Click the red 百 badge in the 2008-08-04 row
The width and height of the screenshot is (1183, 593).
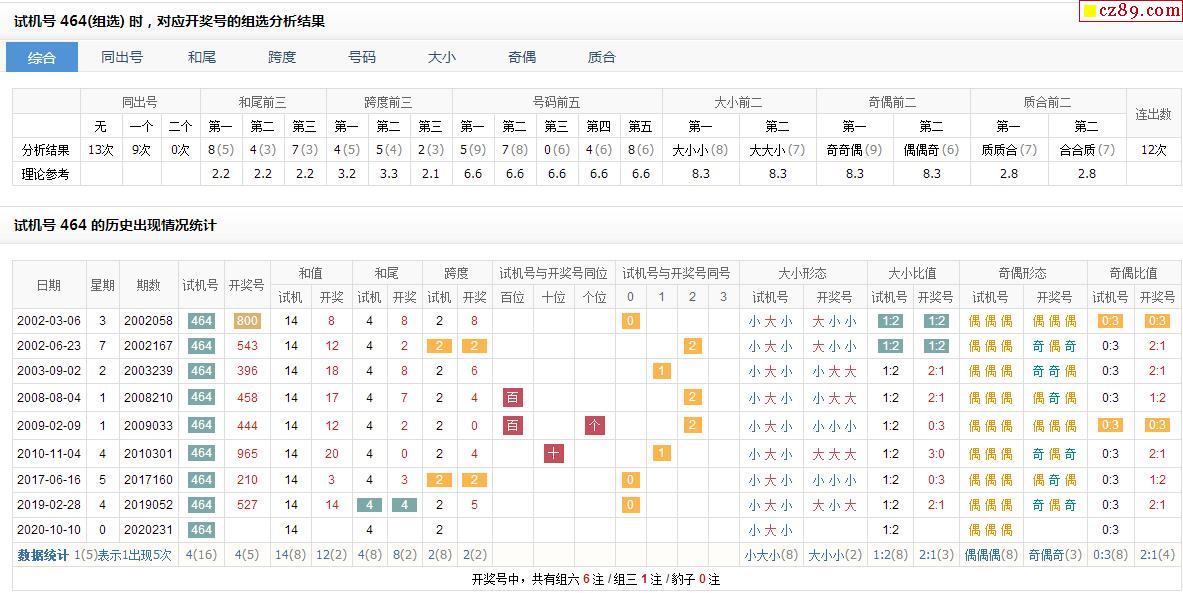coord(512,398)
